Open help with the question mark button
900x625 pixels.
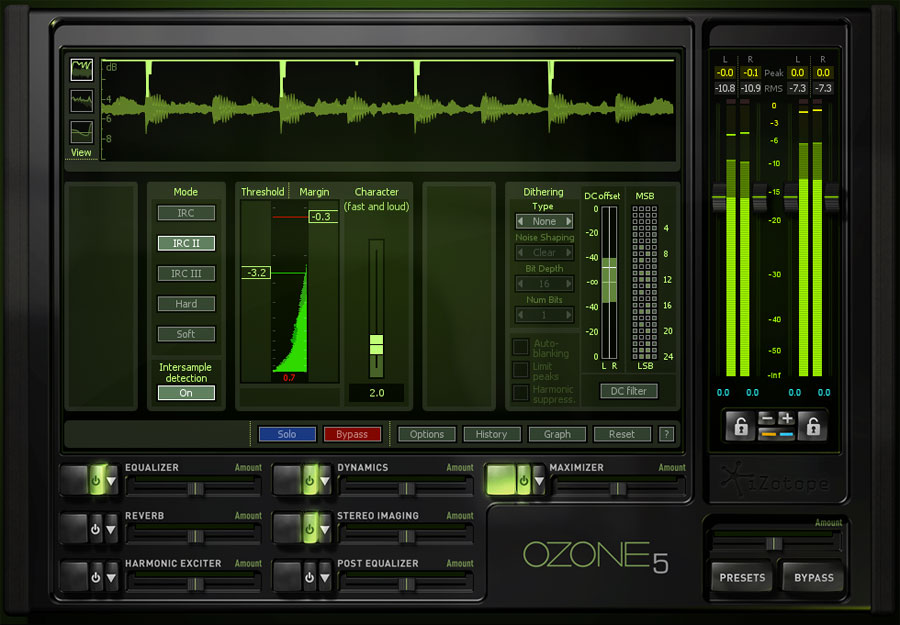(666, 434)
